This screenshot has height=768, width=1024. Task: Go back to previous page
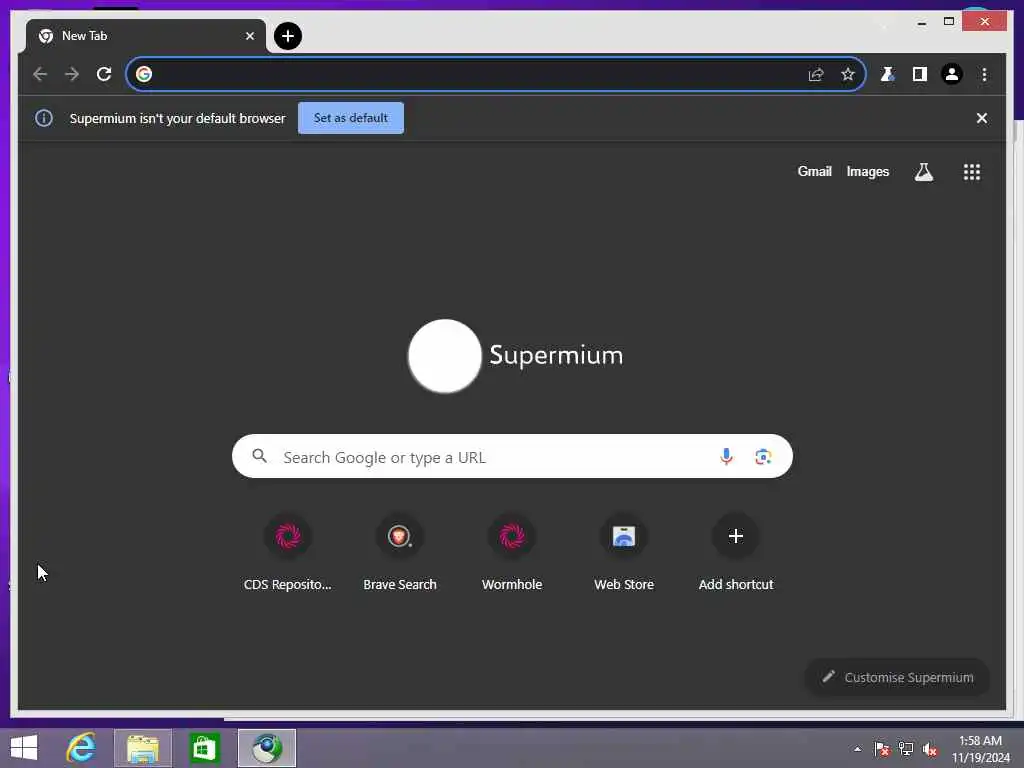40,74
